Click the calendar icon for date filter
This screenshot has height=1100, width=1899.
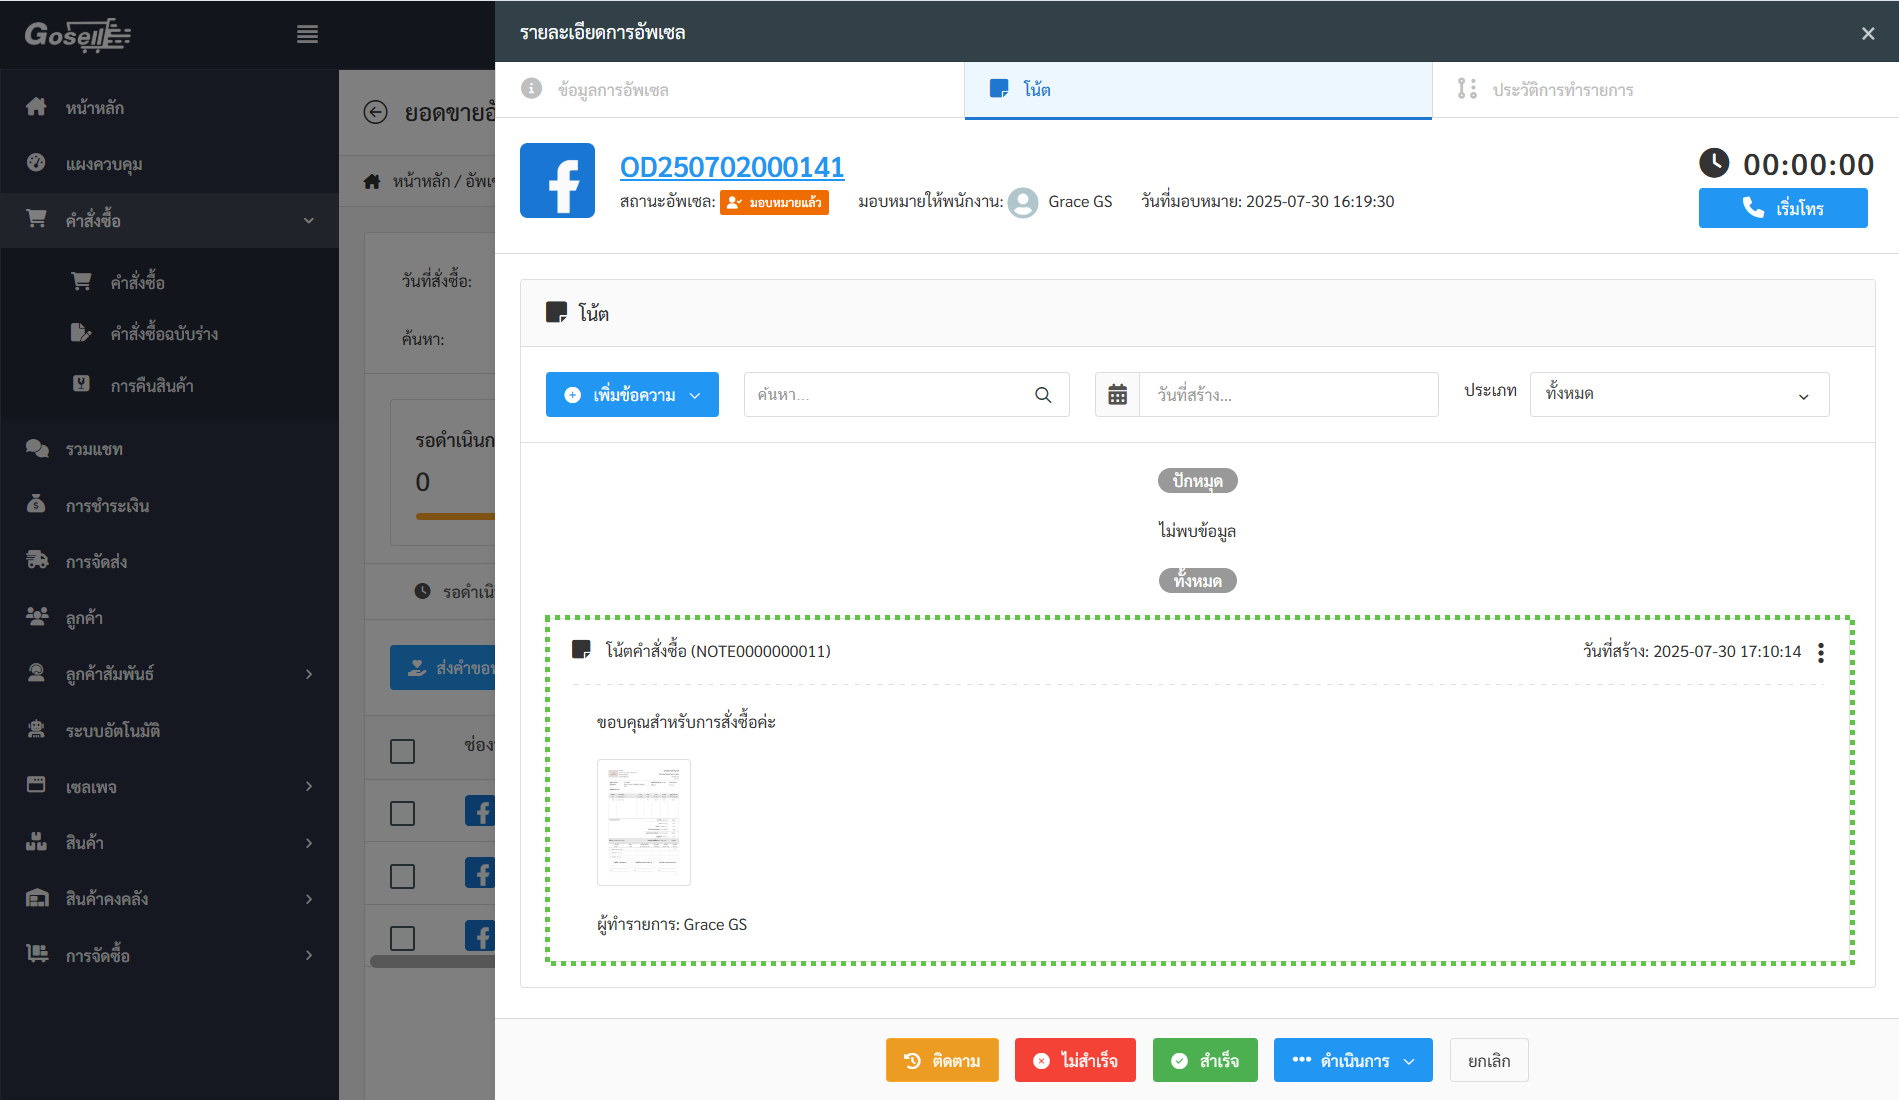coord(1117,395)
